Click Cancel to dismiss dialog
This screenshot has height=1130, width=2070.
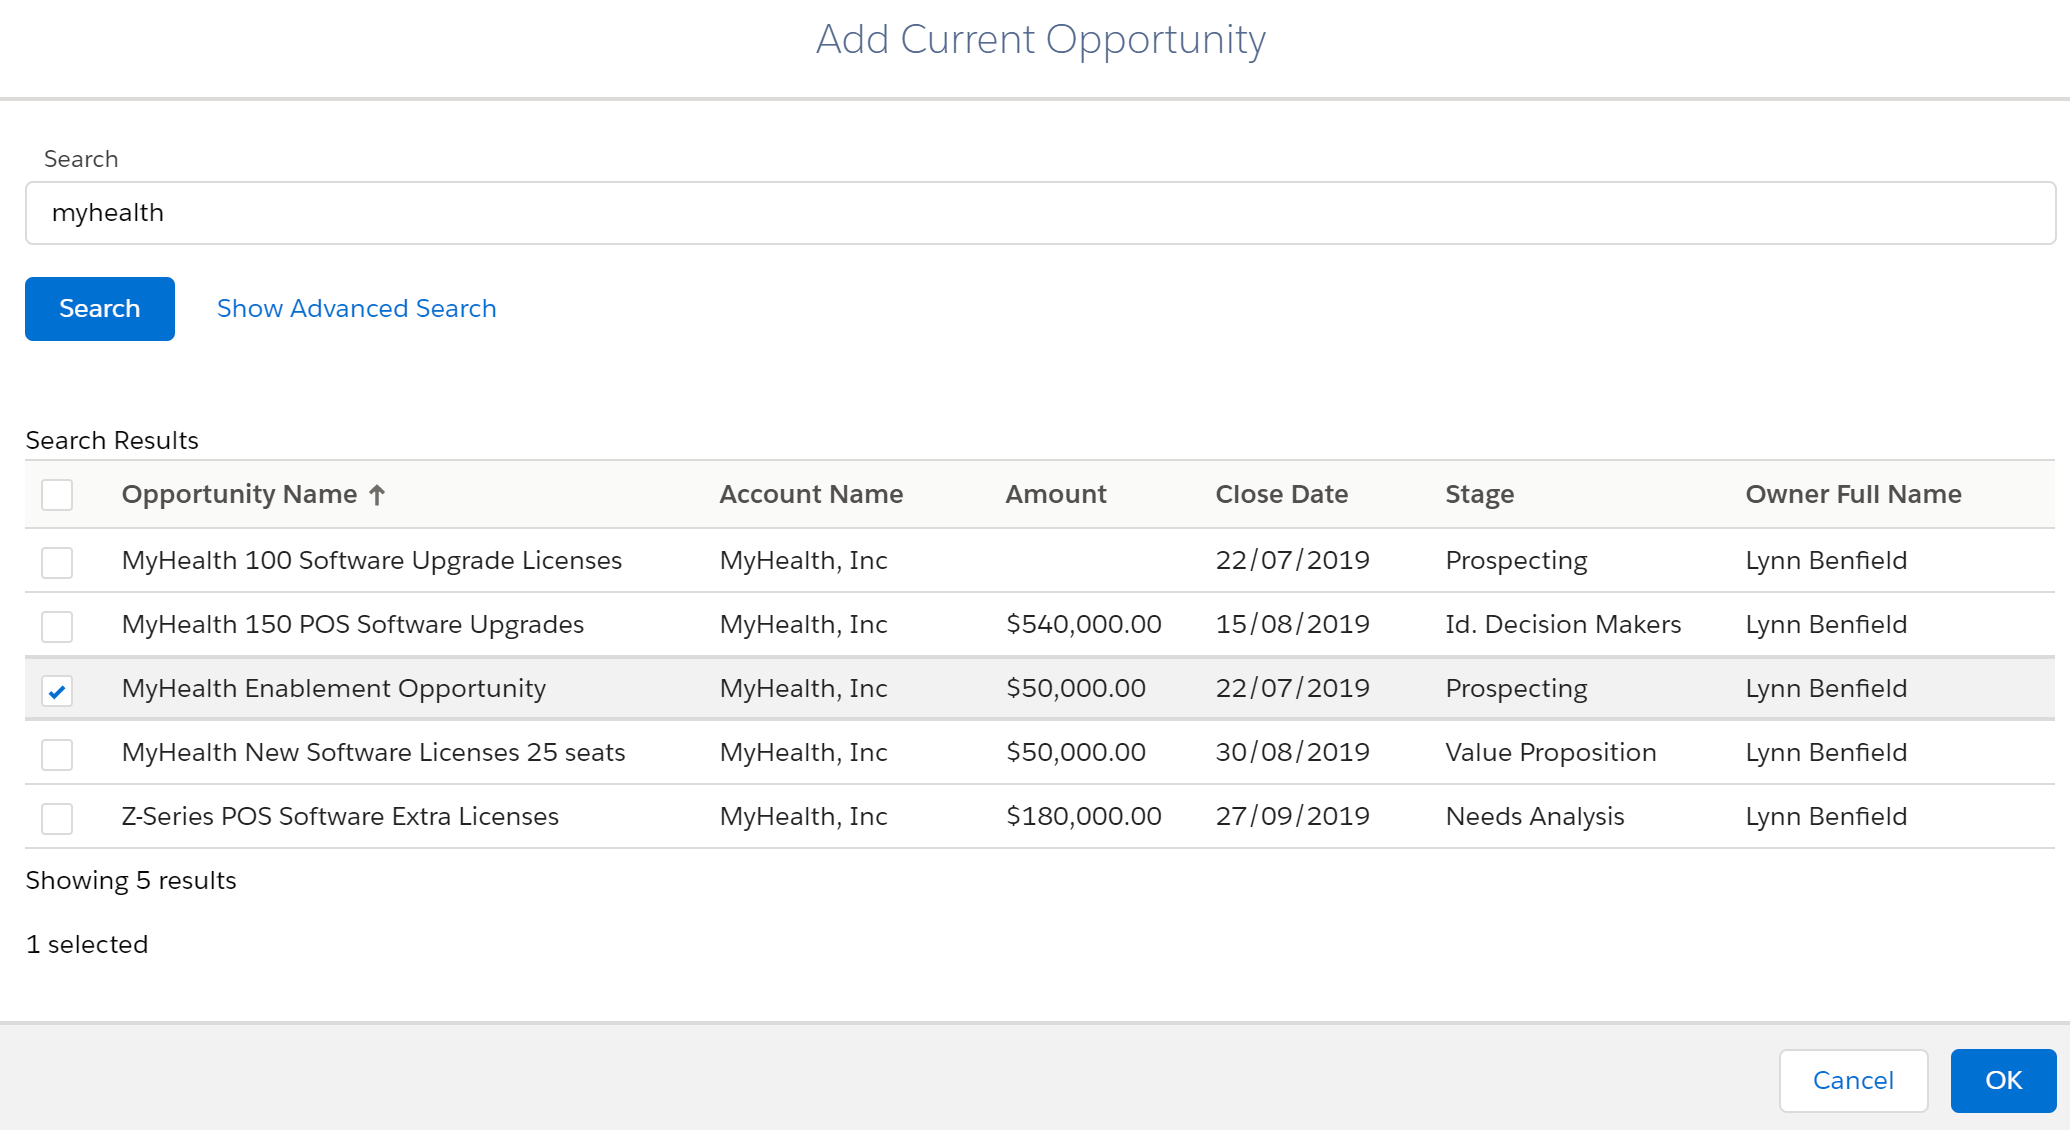coord(1853,1080)
